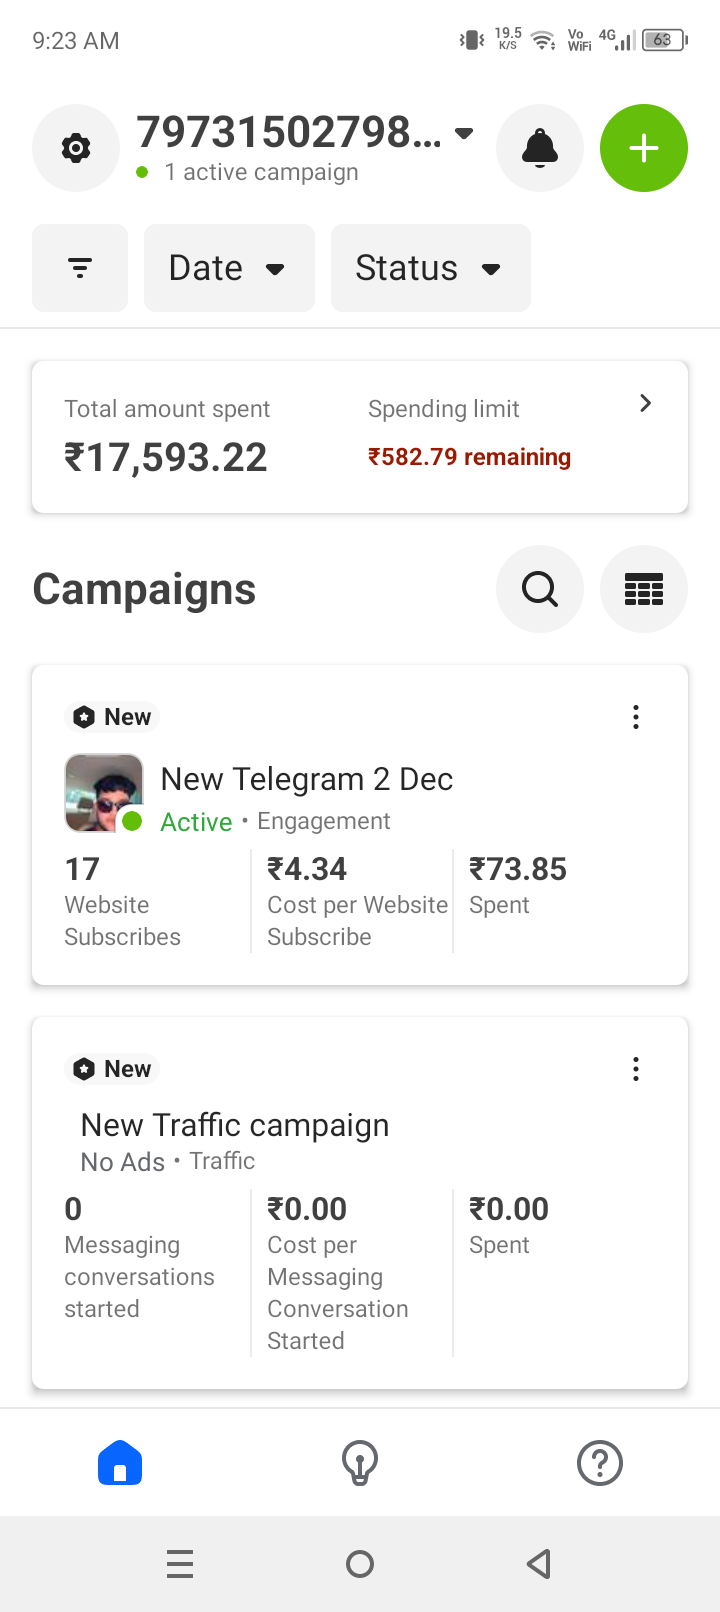Open the Help tab
720x1612 pixels.
(600, 1463)
